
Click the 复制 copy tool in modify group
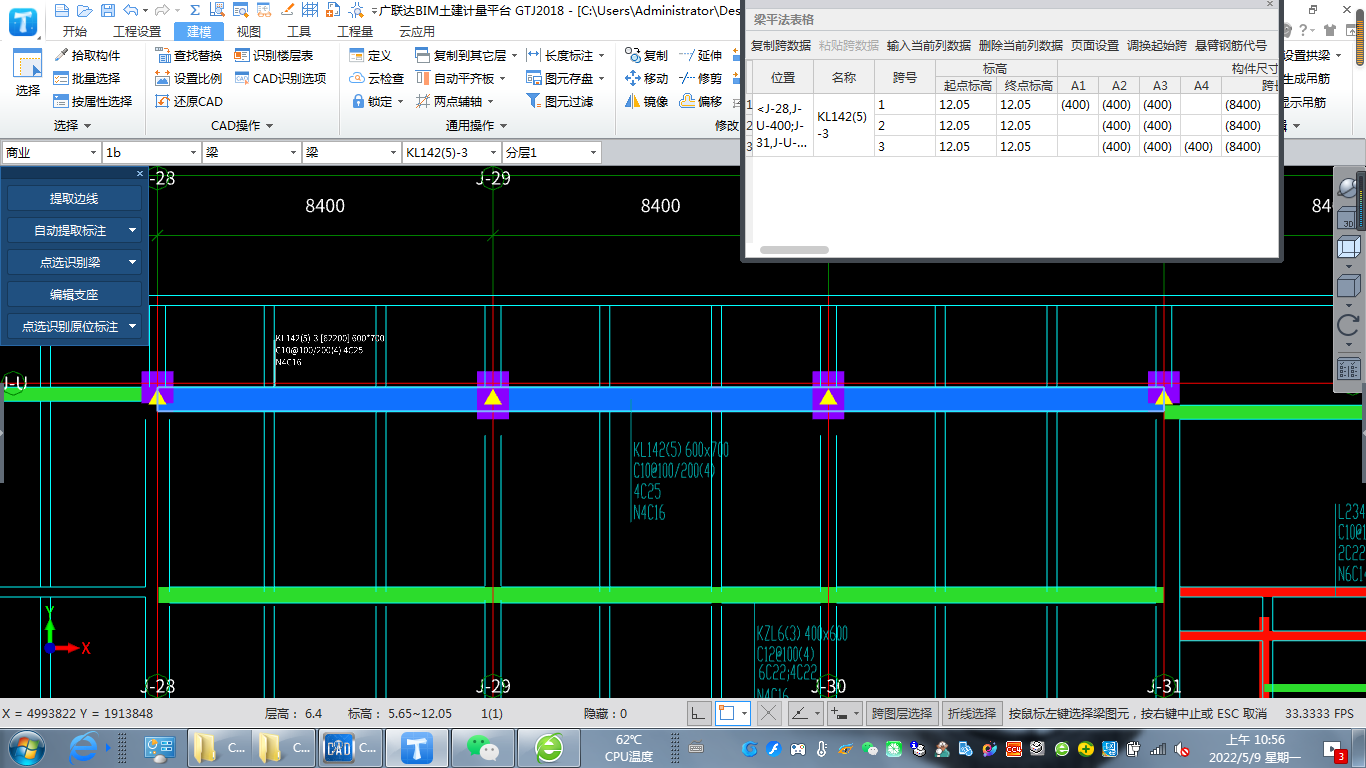tap(646, 55)
